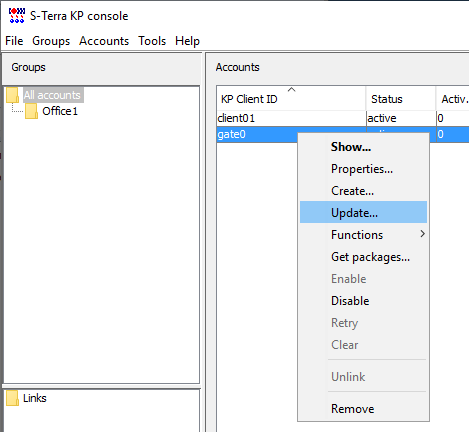
Task: Click the S-Terra KP console app icon
Action: 17,16
